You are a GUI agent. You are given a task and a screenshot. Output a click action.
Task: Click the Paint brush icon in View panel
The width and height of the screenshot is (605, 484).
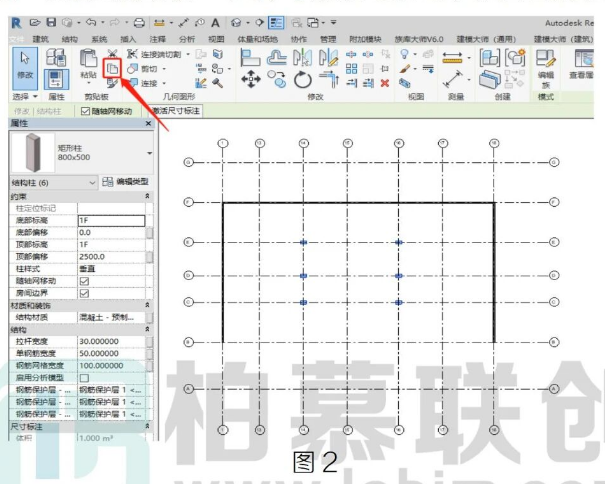pyautogui.click(x=404, y=69)
